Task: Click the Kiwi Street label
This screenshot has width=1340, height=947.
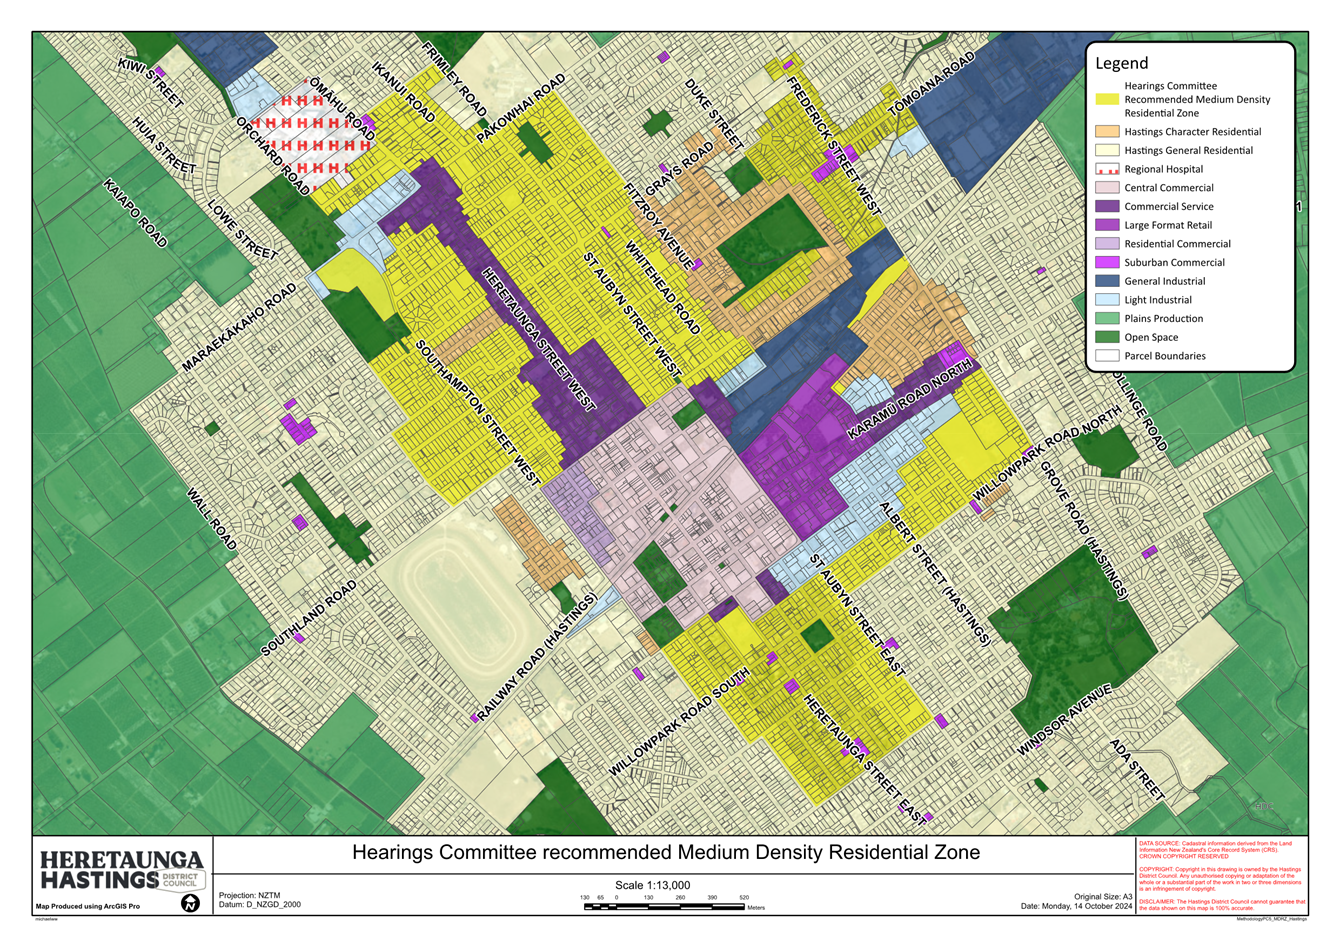Action: click(150, 82)
